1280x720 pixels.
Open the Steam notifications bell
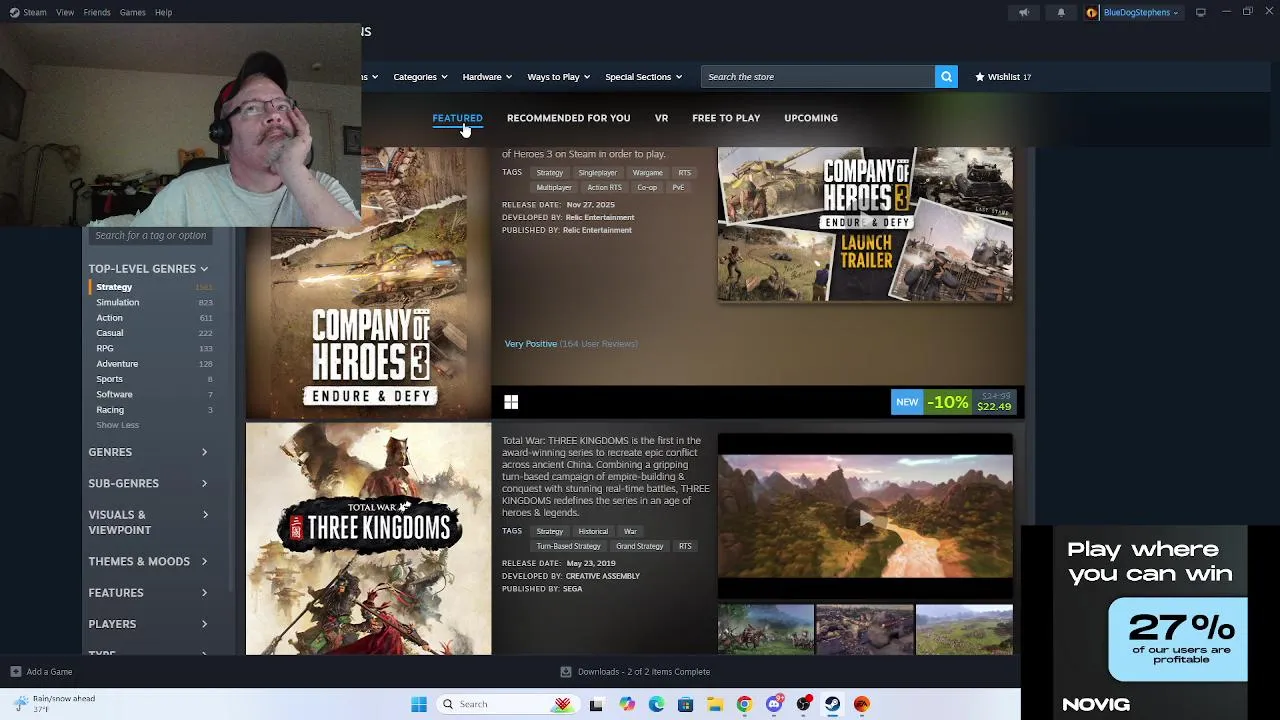click(x=1061, y=12)
